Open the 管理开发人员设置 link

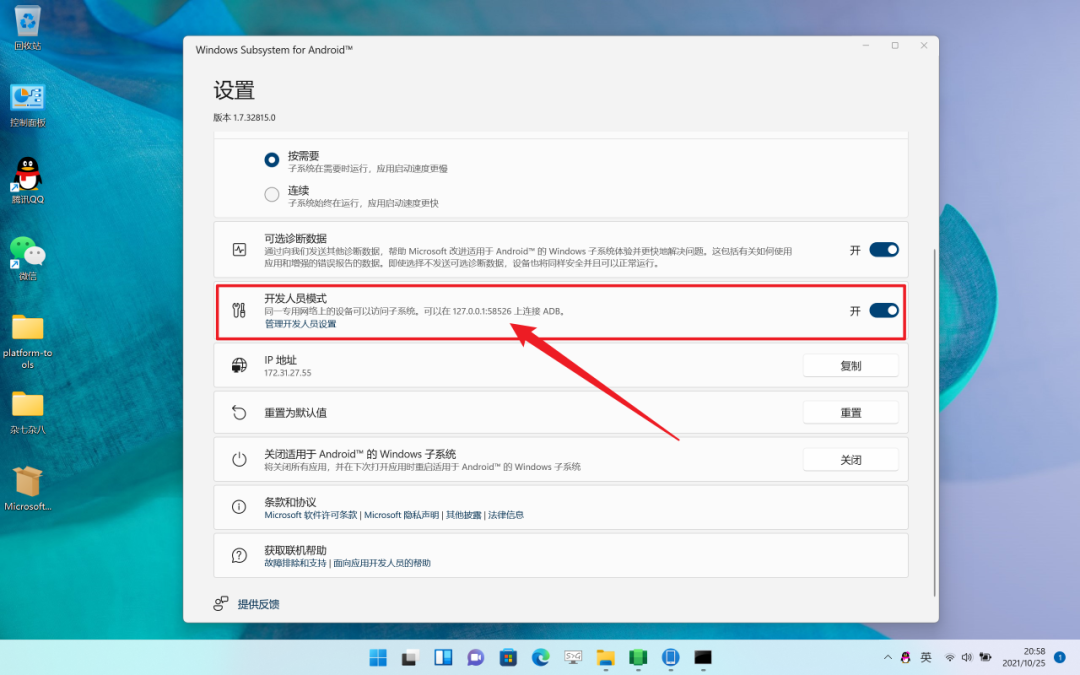300,324
